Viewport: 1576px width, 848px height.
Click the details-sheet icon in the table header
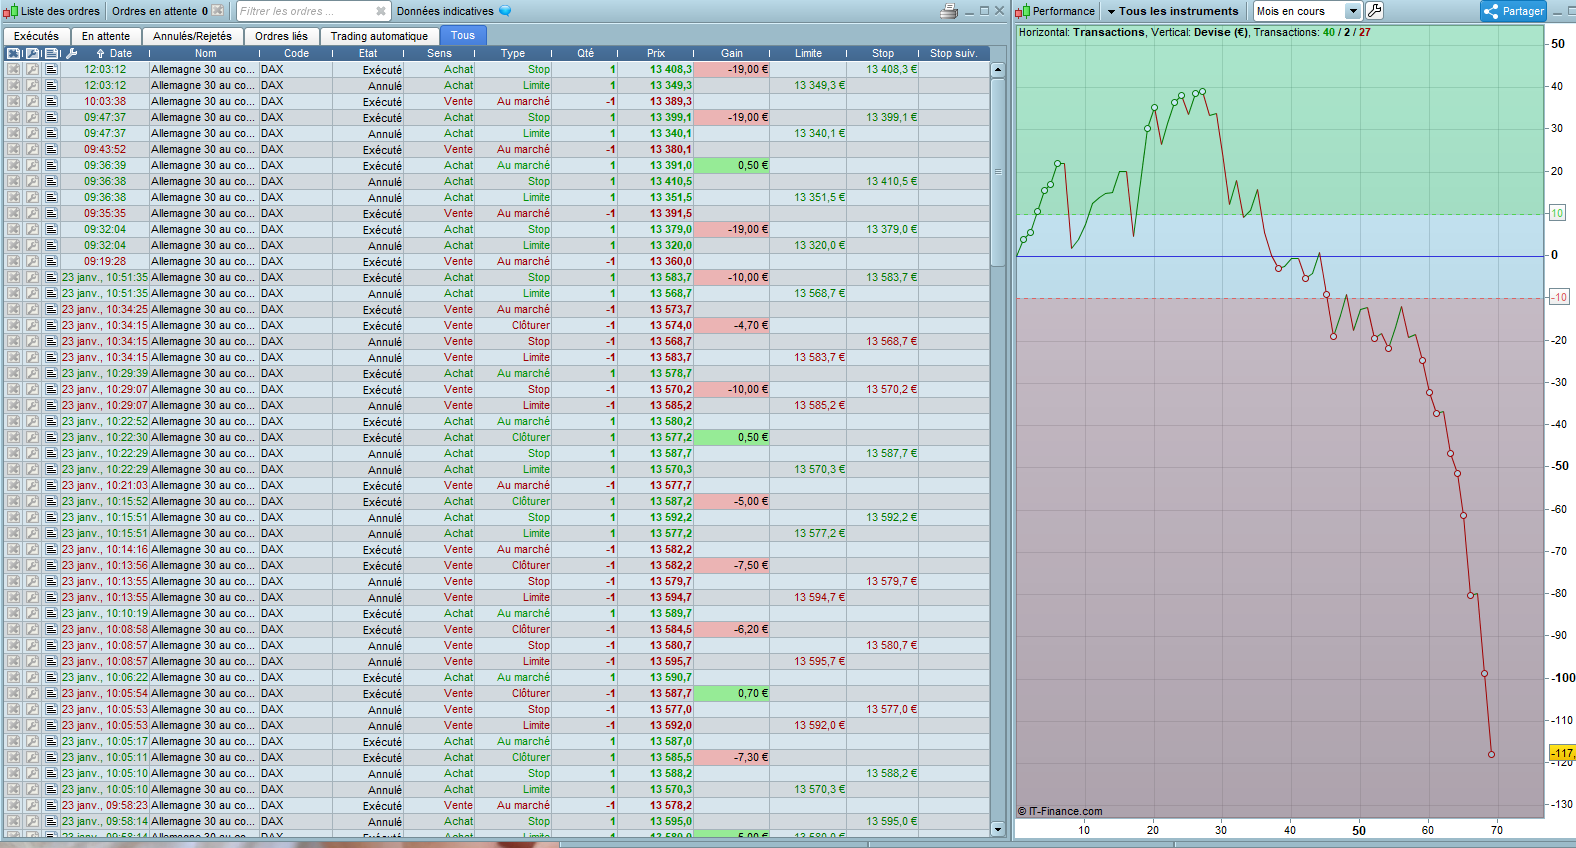(x=52, y=53)
